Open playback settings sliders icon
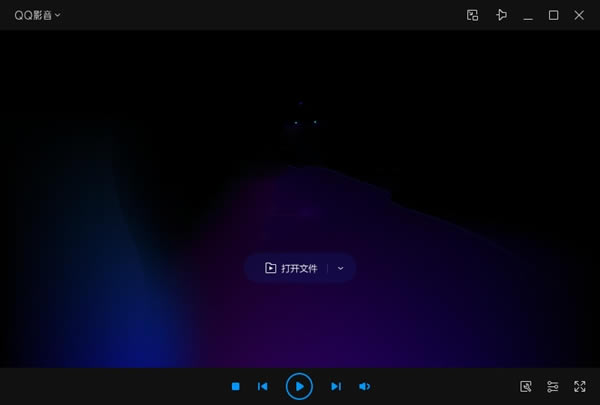 point(553,387)
